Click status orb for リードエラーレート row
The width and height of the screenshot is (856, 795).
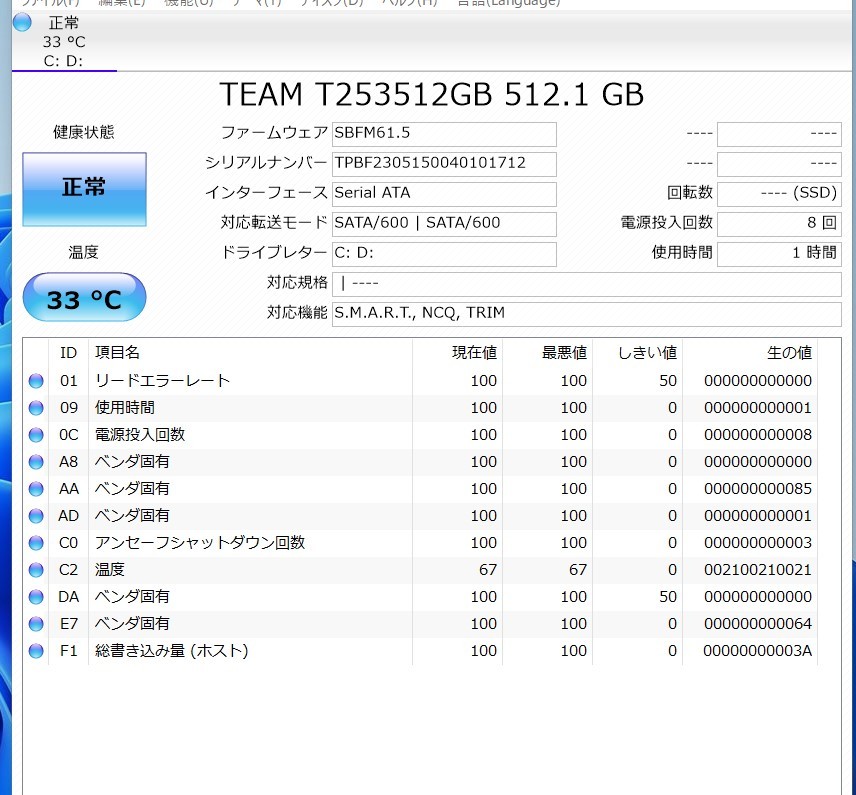(37, 381)
